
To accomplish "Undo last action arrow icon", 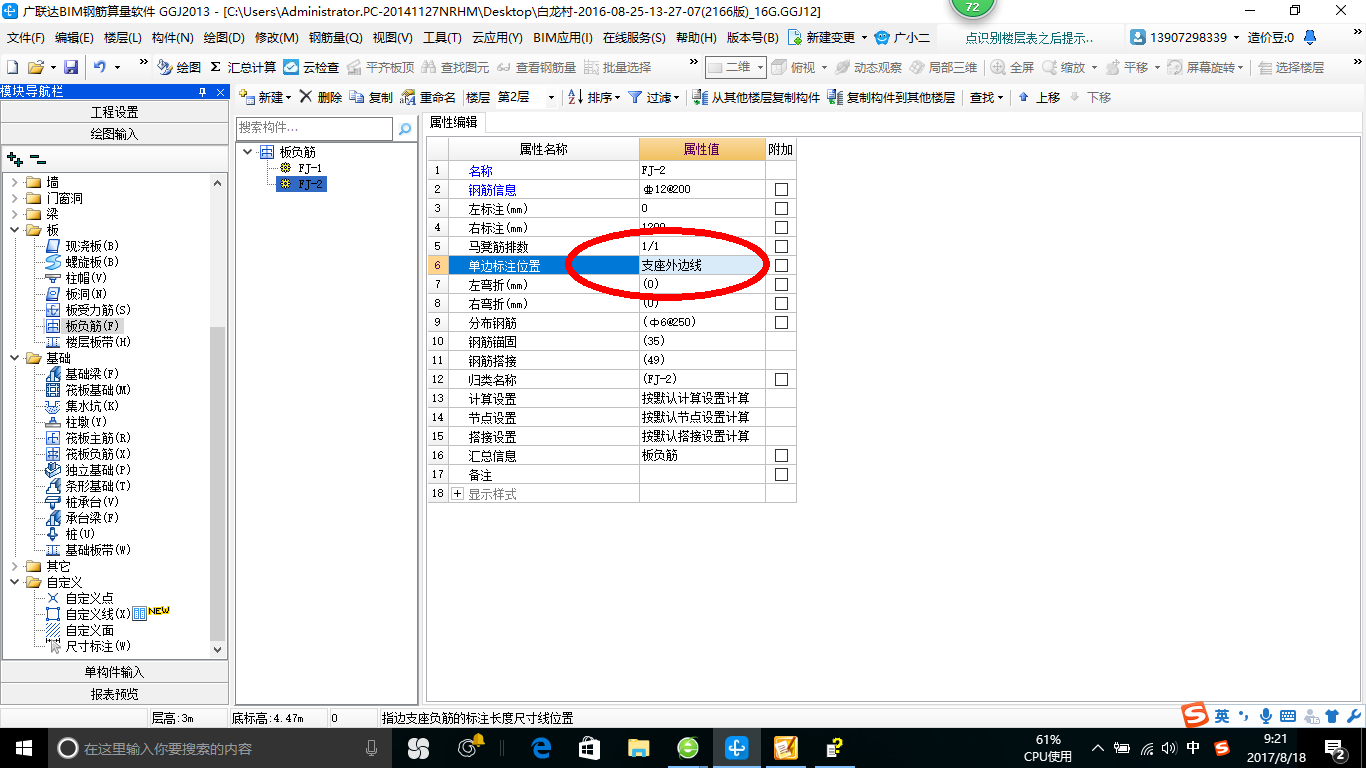I will [100, 67].
